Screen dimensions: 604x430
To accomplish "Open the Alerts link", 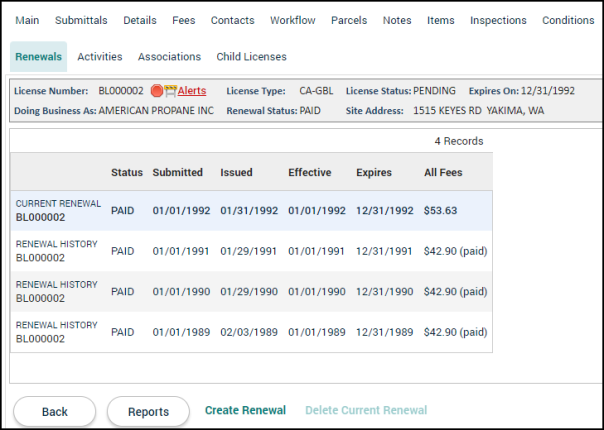I will [192, 91].
